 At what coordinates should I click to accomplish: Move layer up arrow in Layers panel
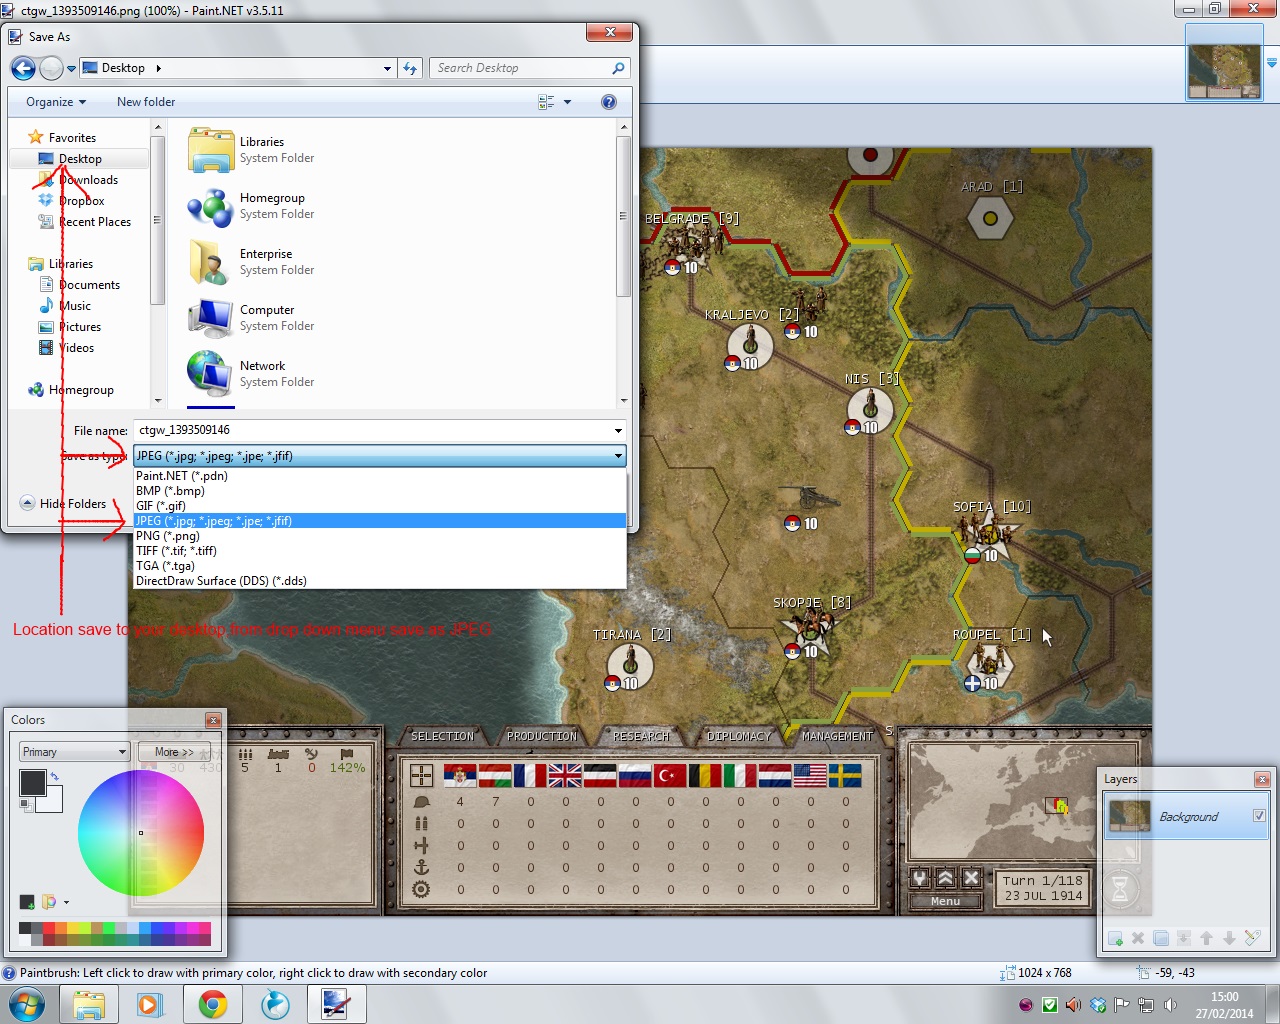[x=1207, y=938]
